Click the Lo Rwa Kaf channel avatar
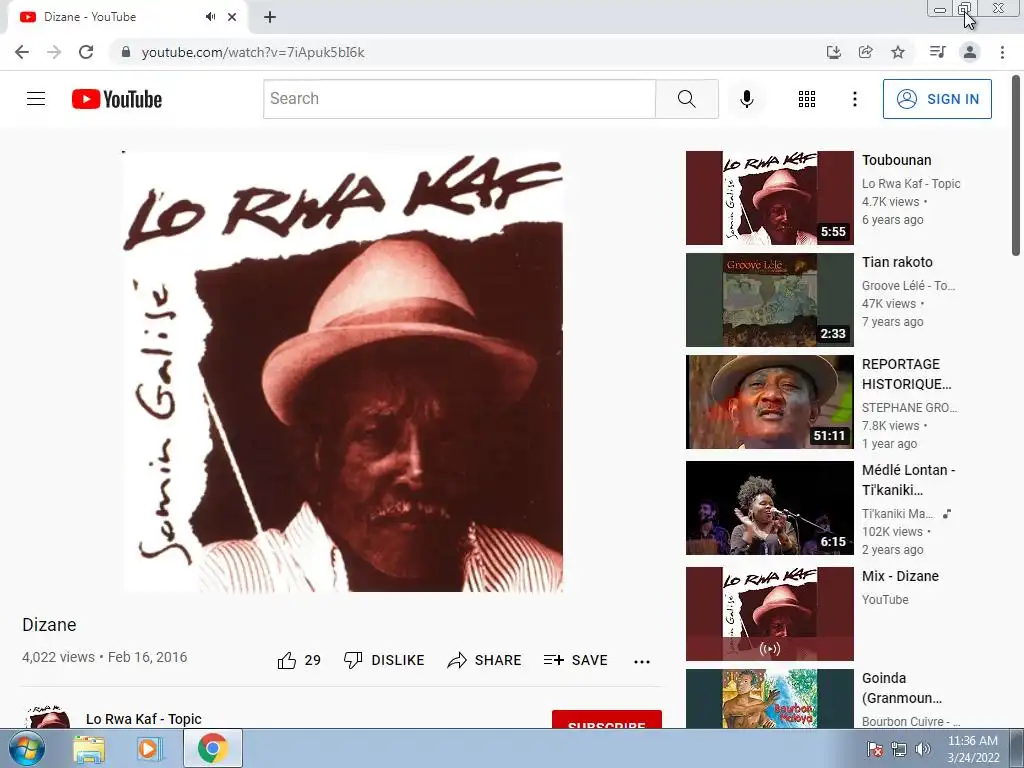This screenshot has width=1024, height=768. 48,717
